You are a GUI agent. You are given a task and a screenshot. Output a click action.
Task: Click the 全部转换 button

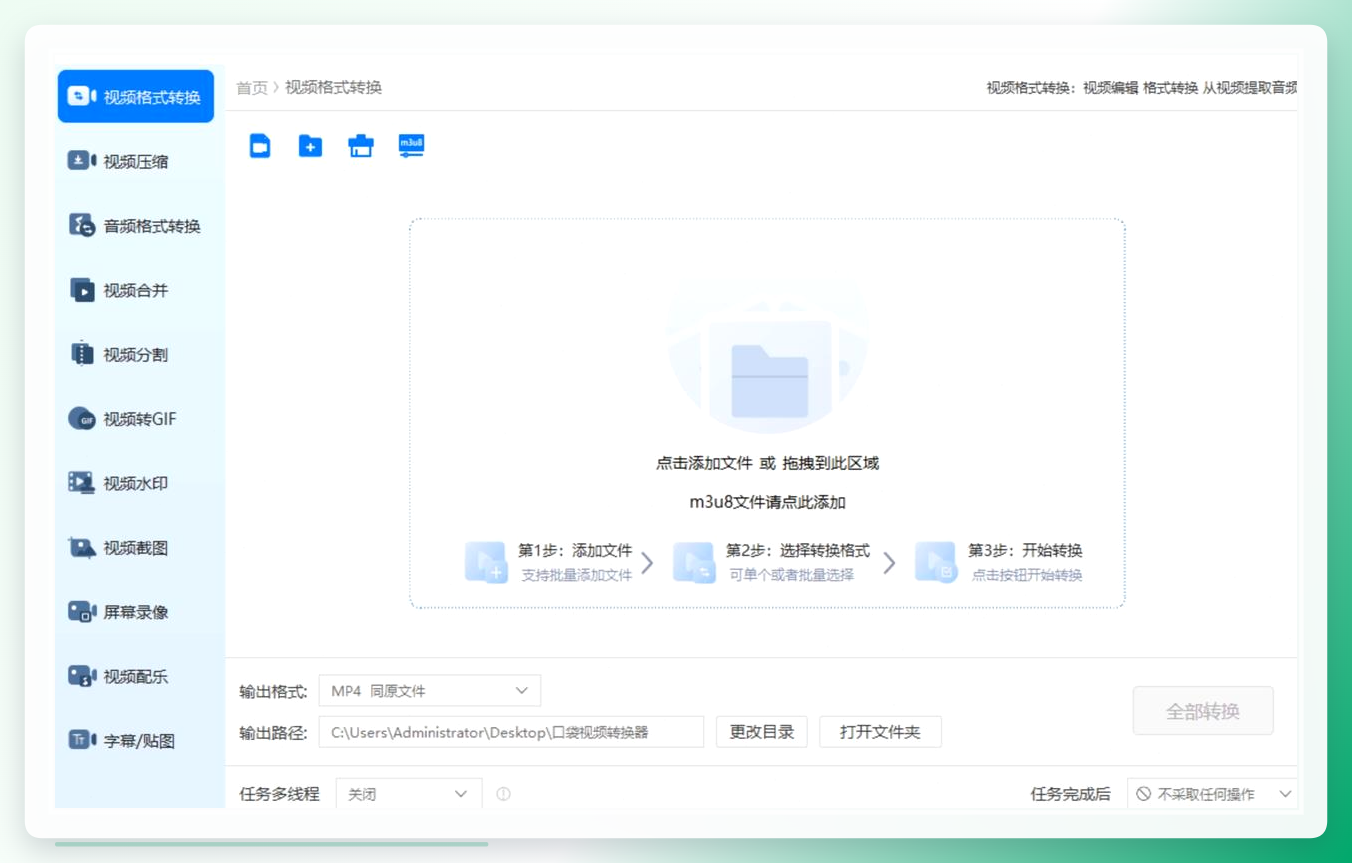(1203, 711)
